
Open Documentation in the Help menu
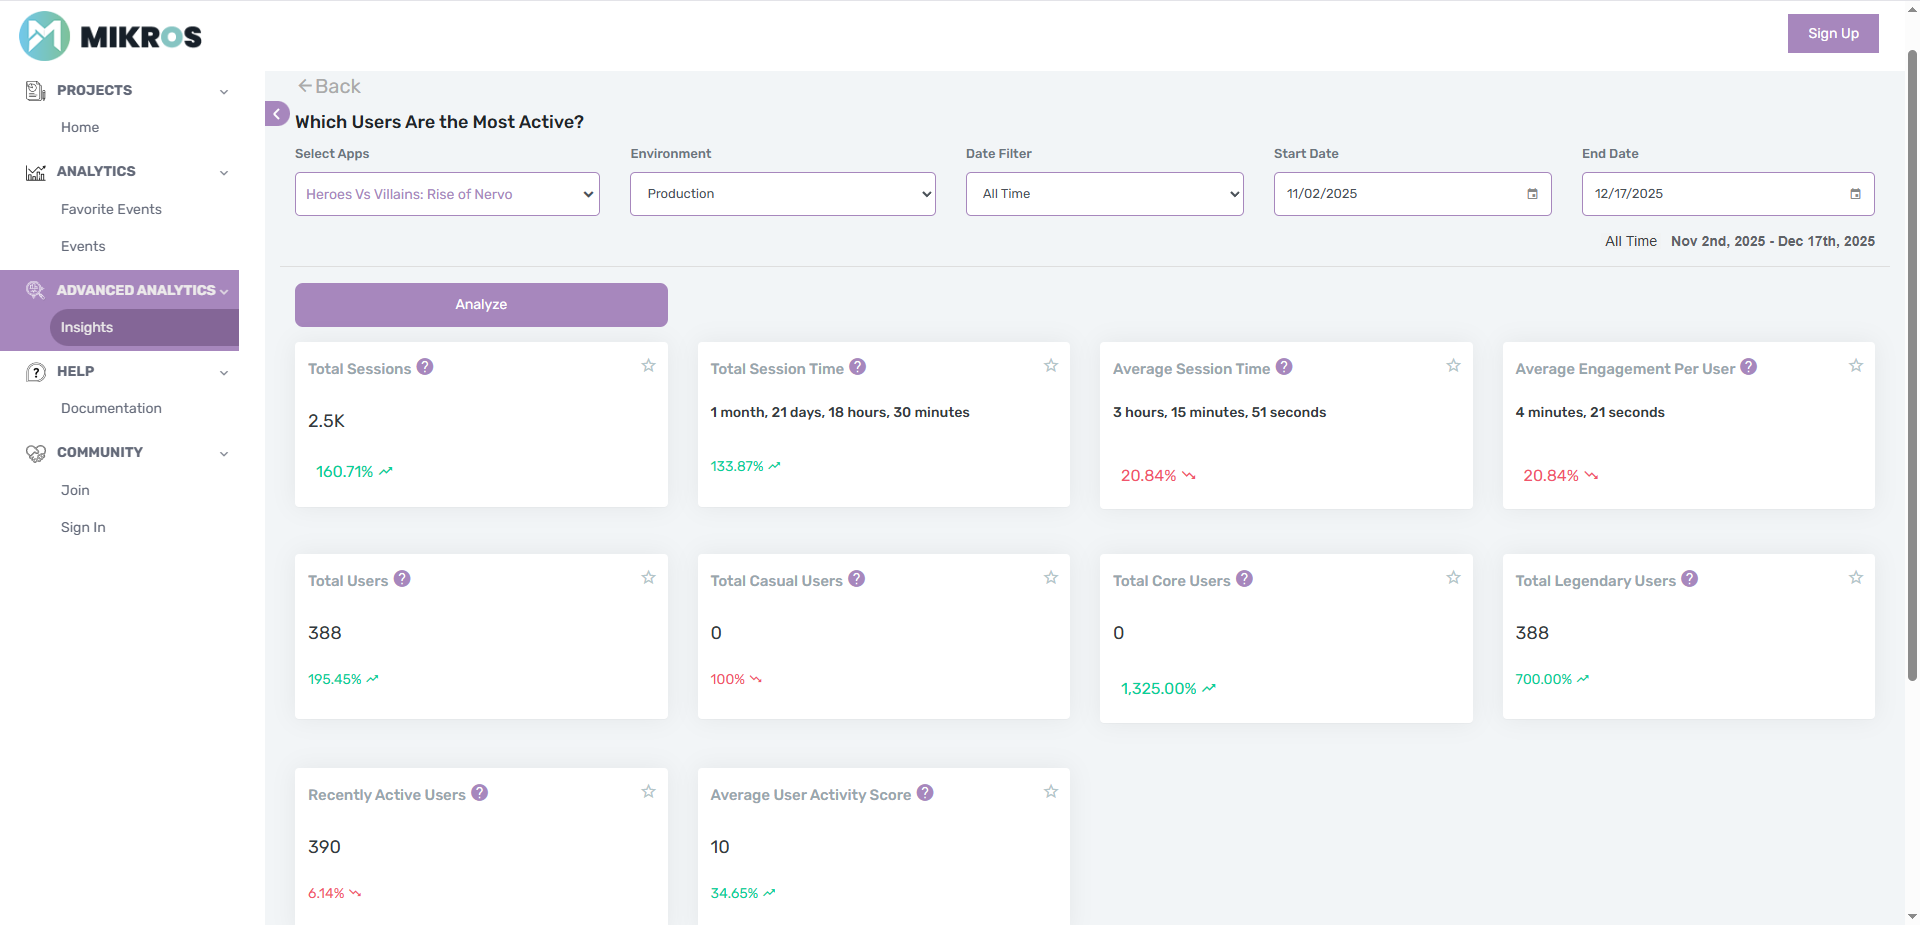pos(111,408)
